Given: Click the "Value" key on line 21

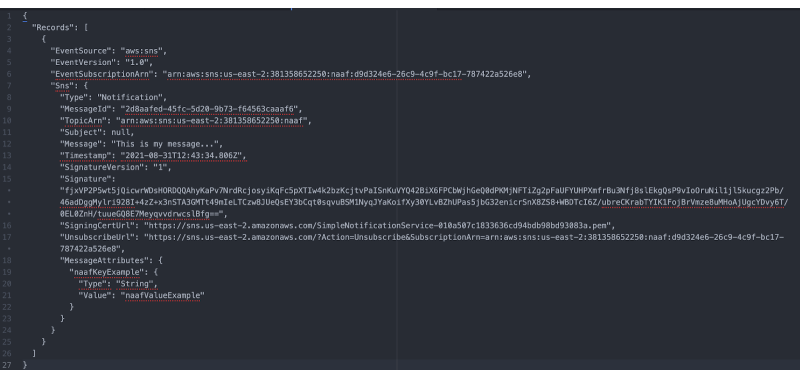Looking at the screenshot, I should pyautogui.click(x=94, y=295).
